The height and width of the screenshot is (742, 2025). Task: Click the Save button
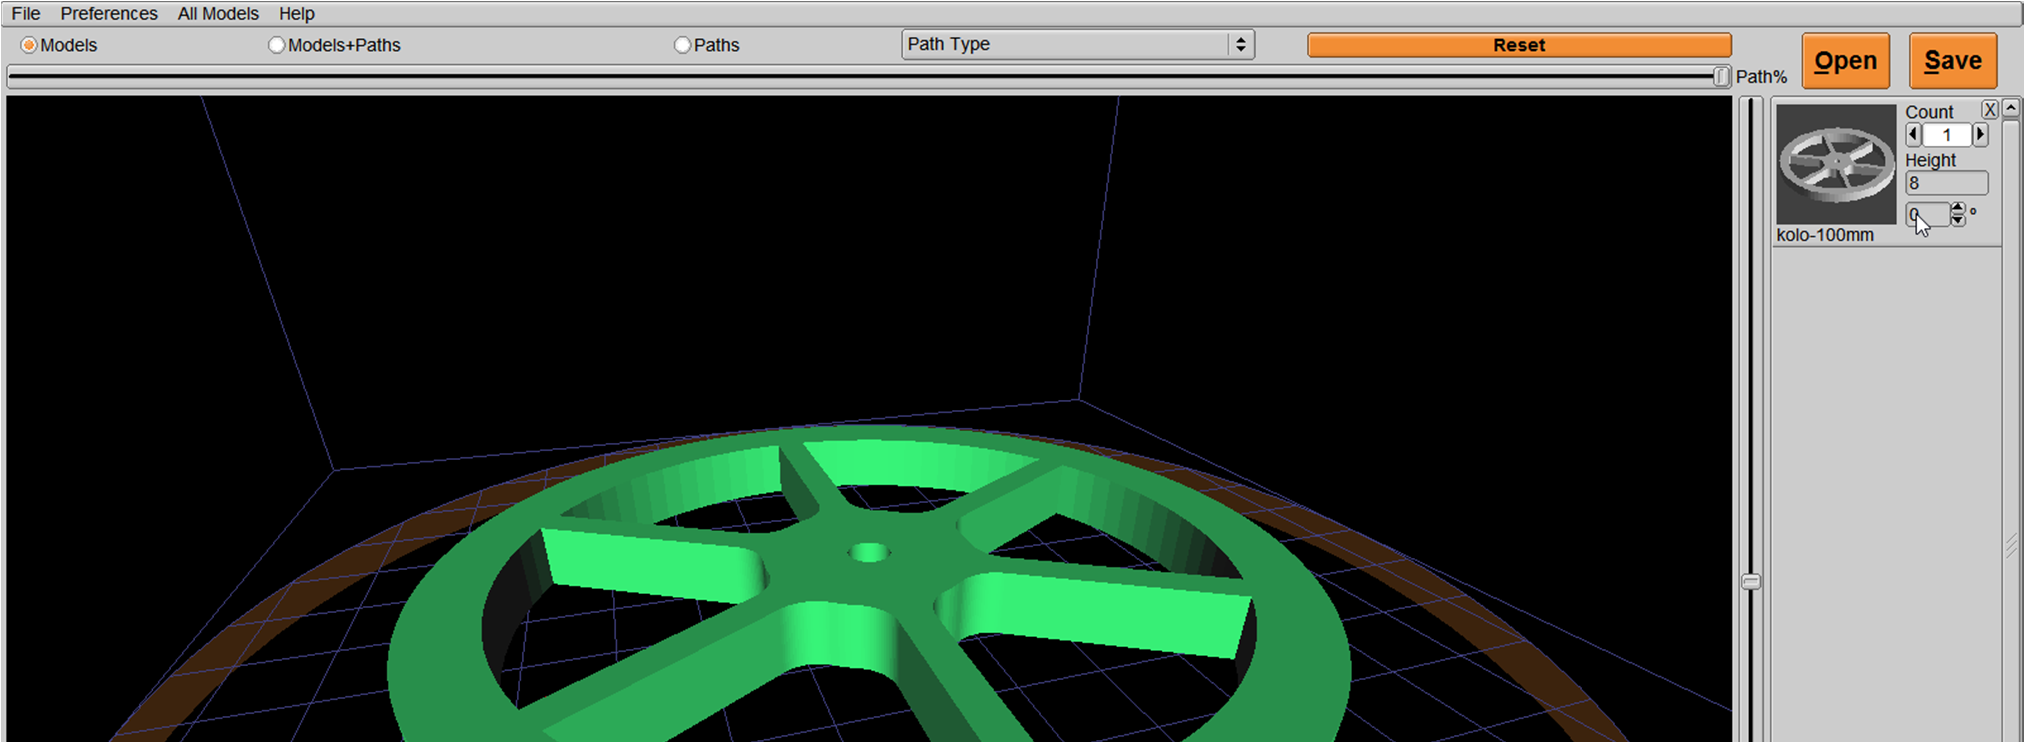pyautogui.click(x=1952, y=61)
